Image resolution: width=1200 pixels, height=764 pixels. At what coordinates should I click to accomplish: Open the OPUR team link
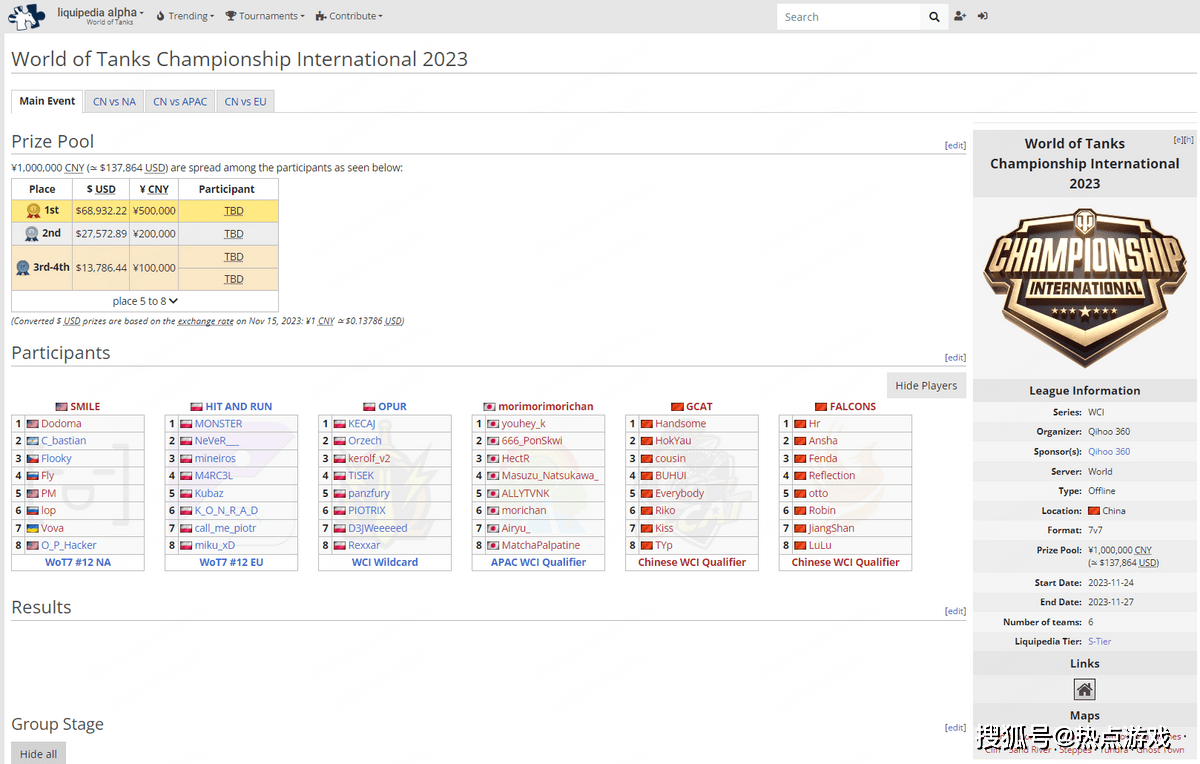(x=392, y=407)
